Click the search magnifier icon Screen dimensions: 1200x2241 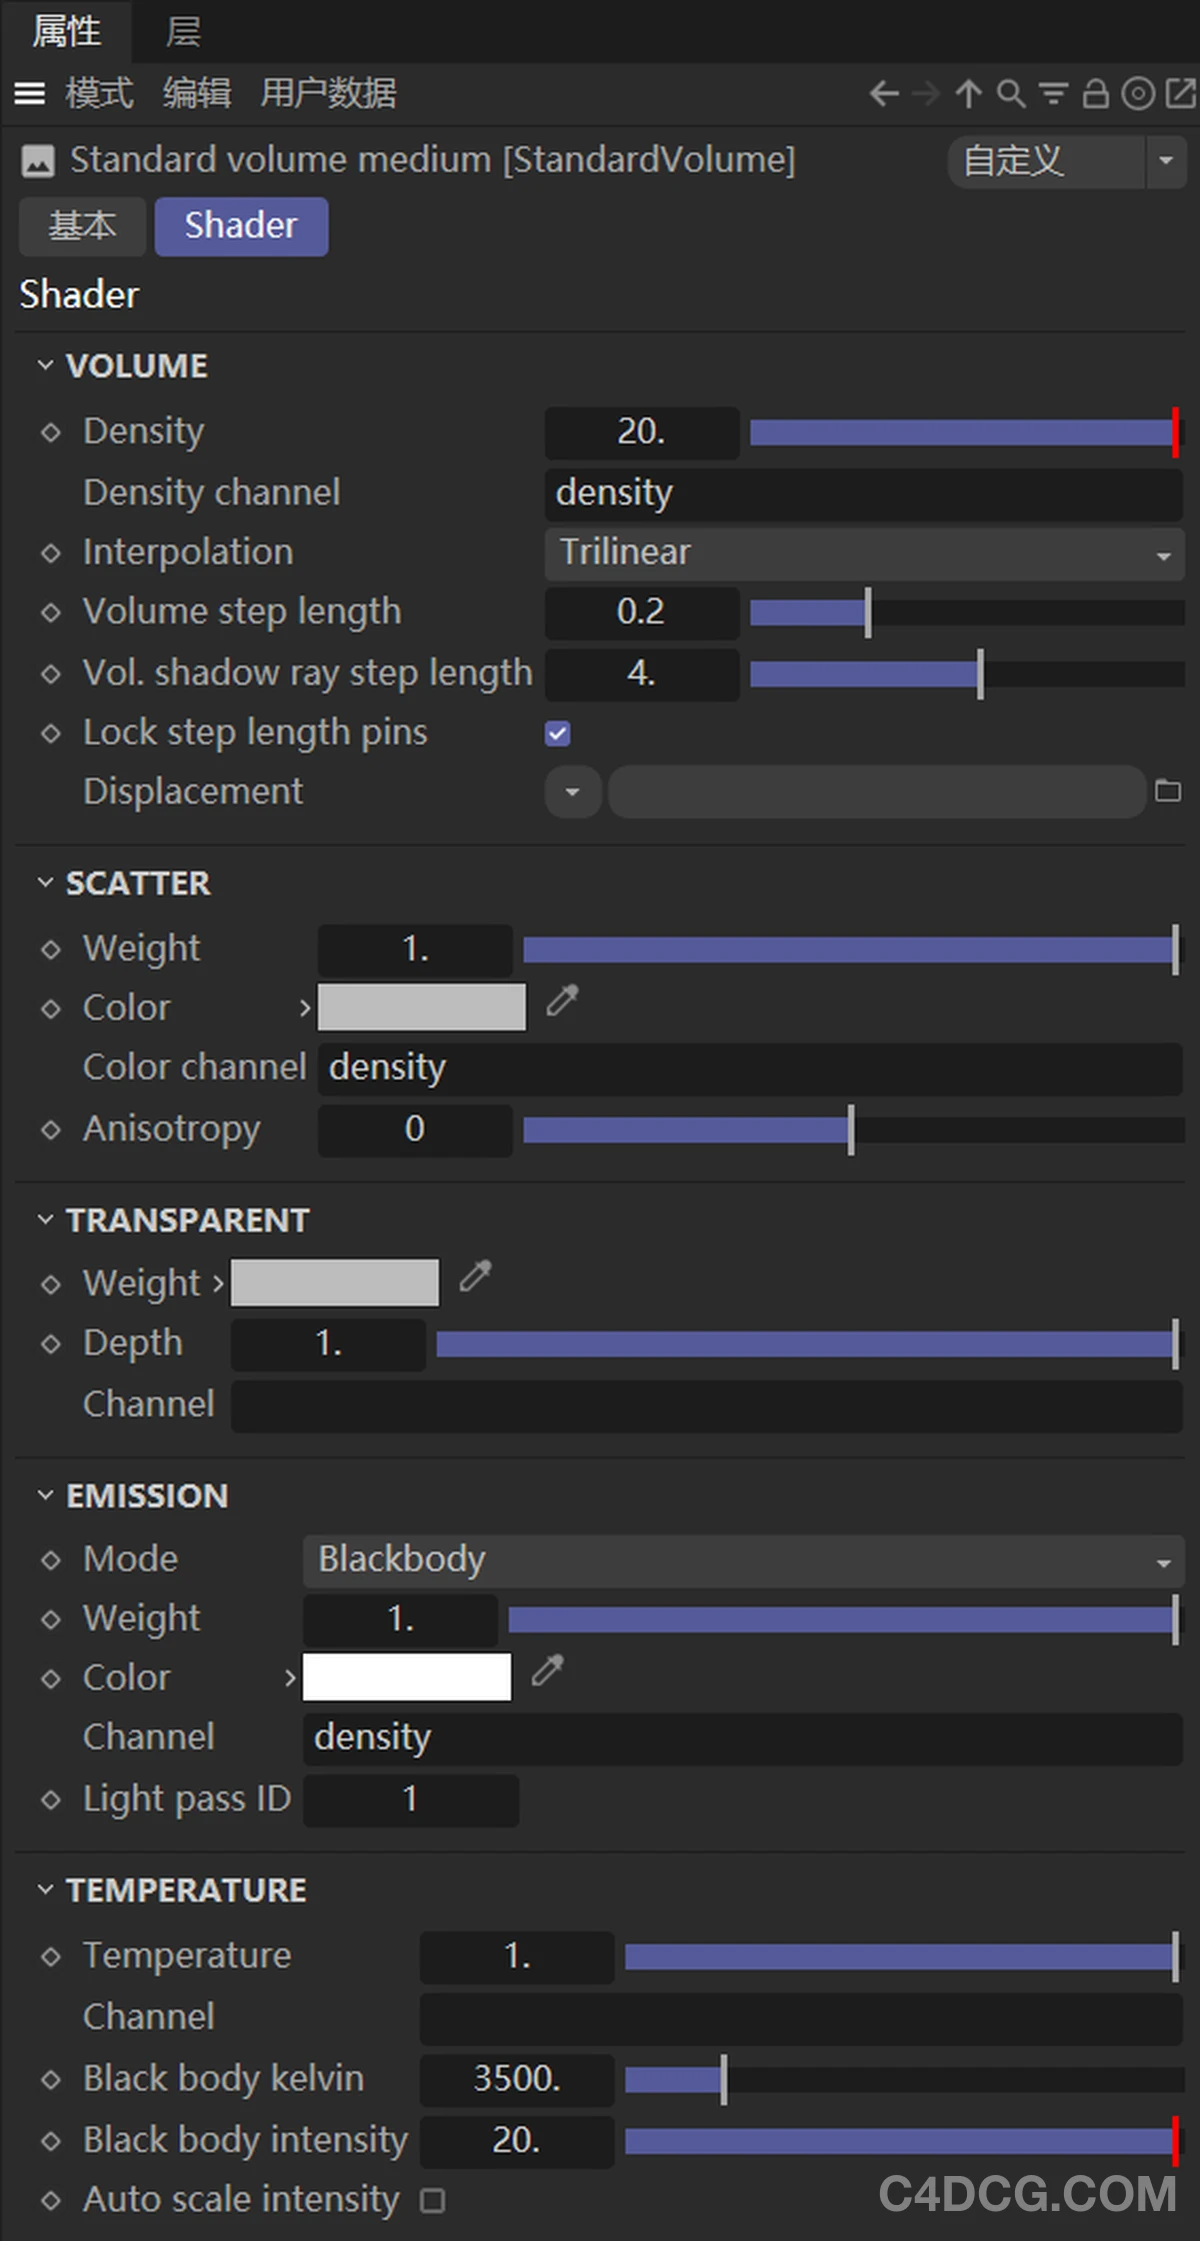click(x=1011, y=94)
